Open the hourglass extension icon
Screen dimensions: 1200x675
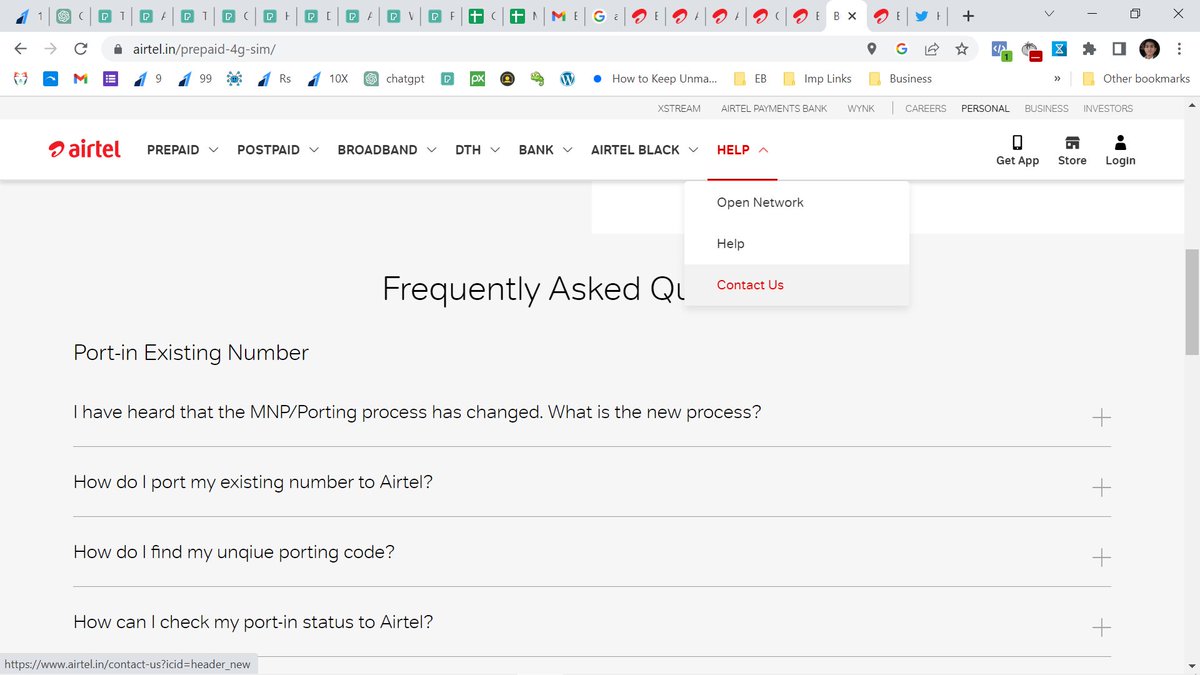tap(1059, 48)
